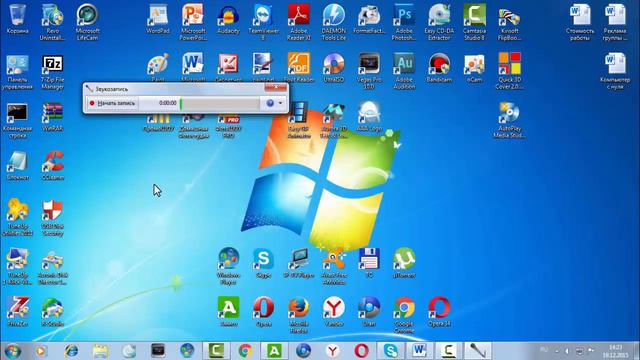Screen dimensions: 640x360
Task: Open Kvisoft FlipBook desktop shortcut
Action: tap(509, 22)
